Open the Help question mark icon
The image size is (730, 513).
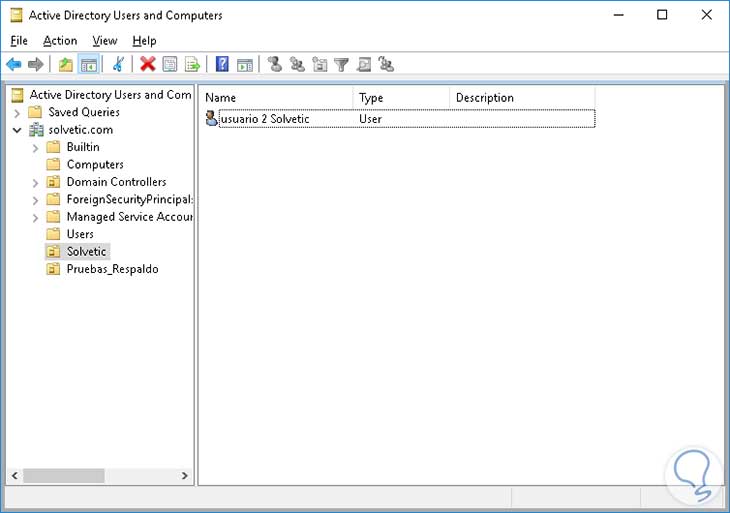pos(222,64)
